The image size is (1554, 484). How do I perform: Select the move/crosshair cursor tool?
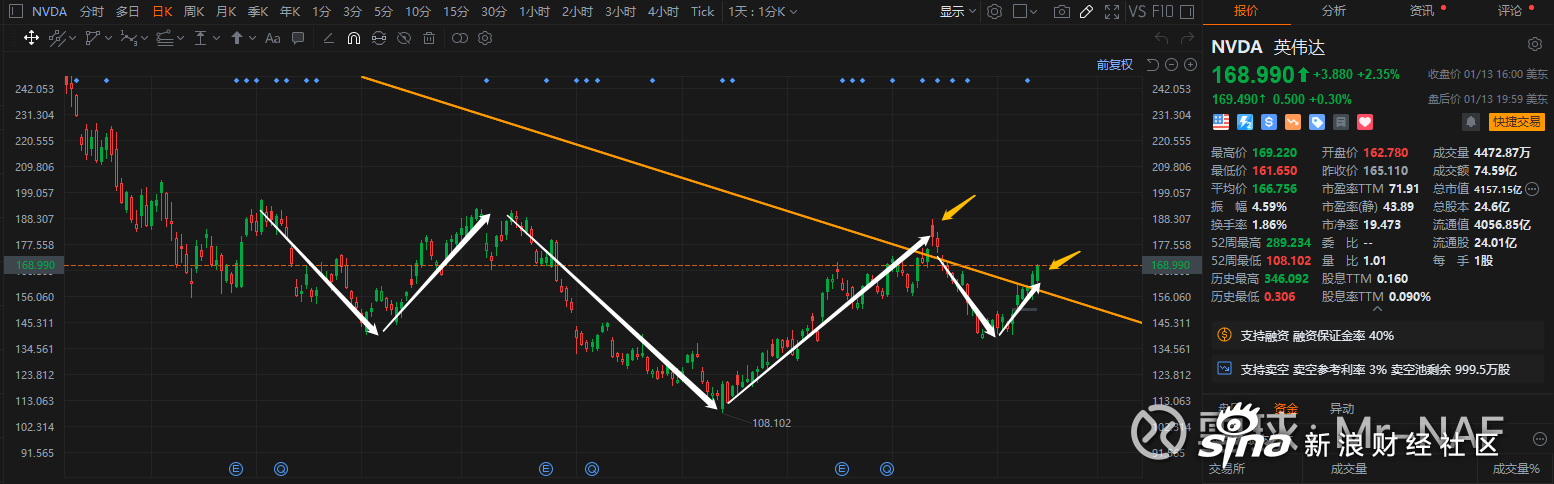point(31,38)
